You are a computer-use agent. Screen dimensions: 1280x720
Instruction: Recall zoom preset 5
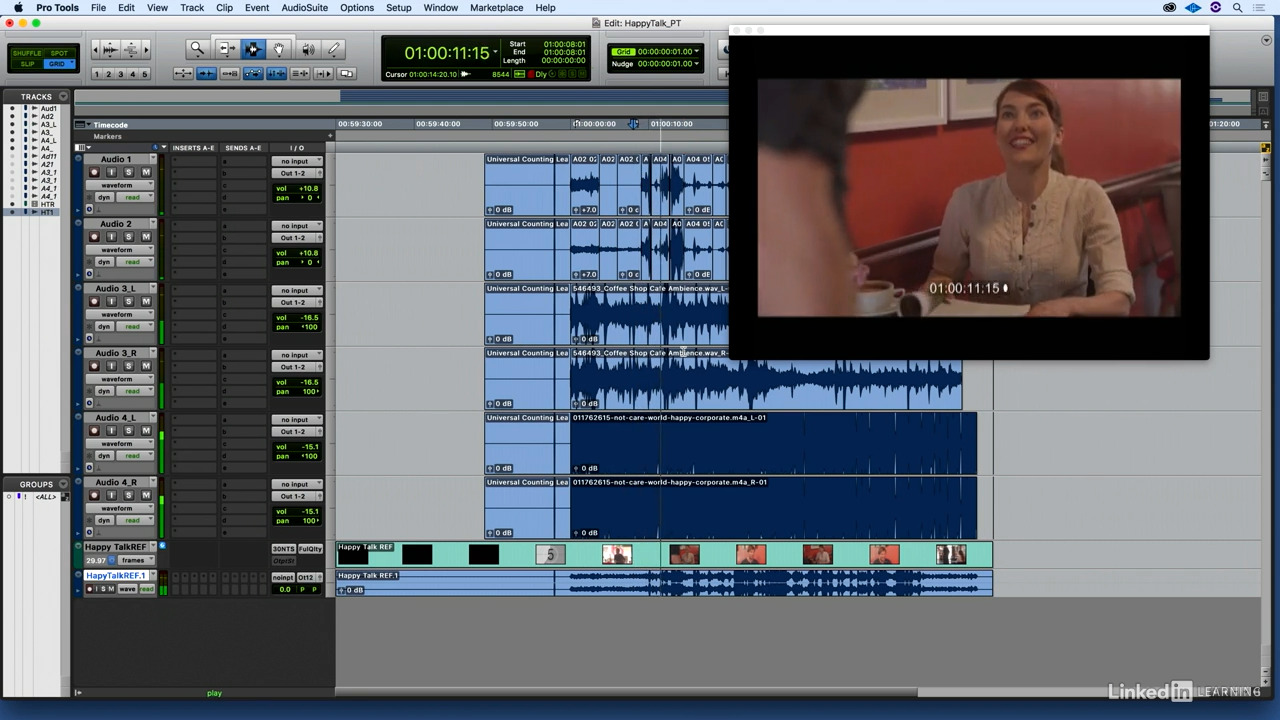(x=145, y=74)
